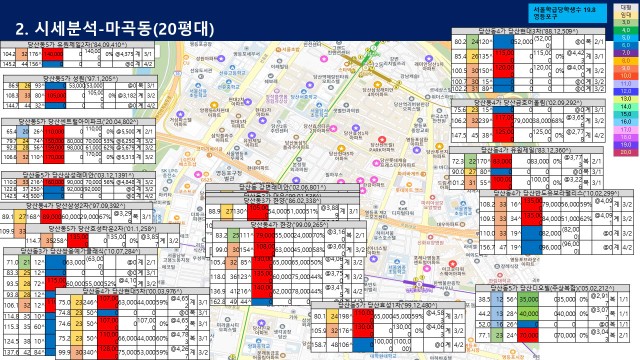Click the 당산 subway station marker on green line
The width and height of the screenshot is (640, 360).
[x=374, y=49]
